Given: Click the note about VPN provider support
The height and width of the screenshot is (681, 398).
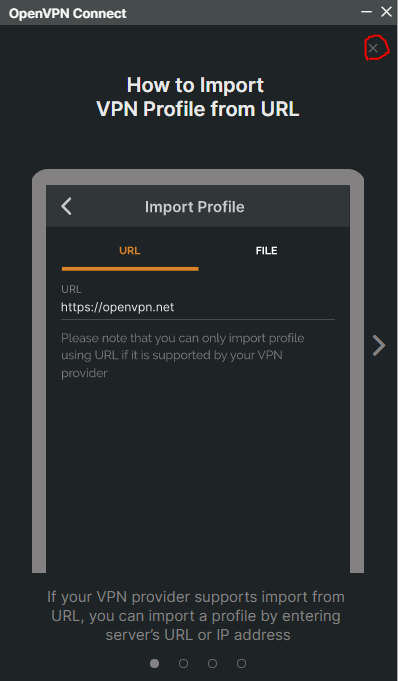Looking at the screenshot, I should click(182, 355).
